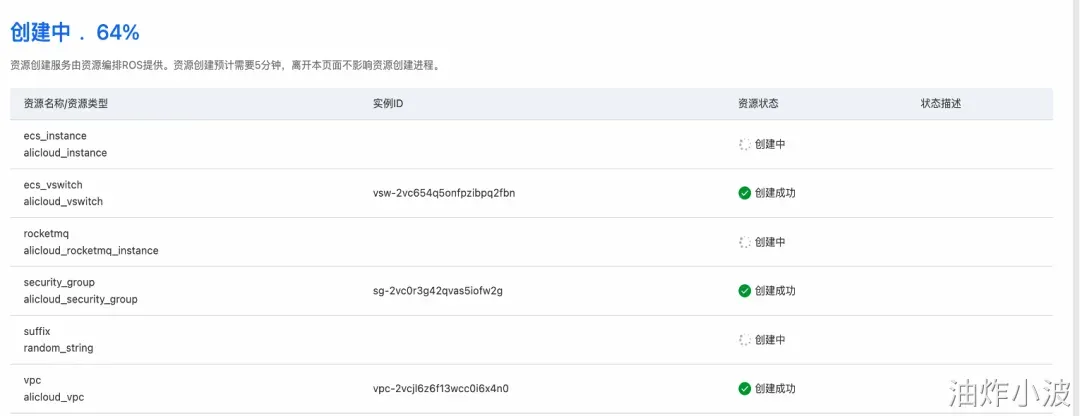
Task: Click green success checkmark for vpc
Action: pyautogui.click(x=745, y=388)
